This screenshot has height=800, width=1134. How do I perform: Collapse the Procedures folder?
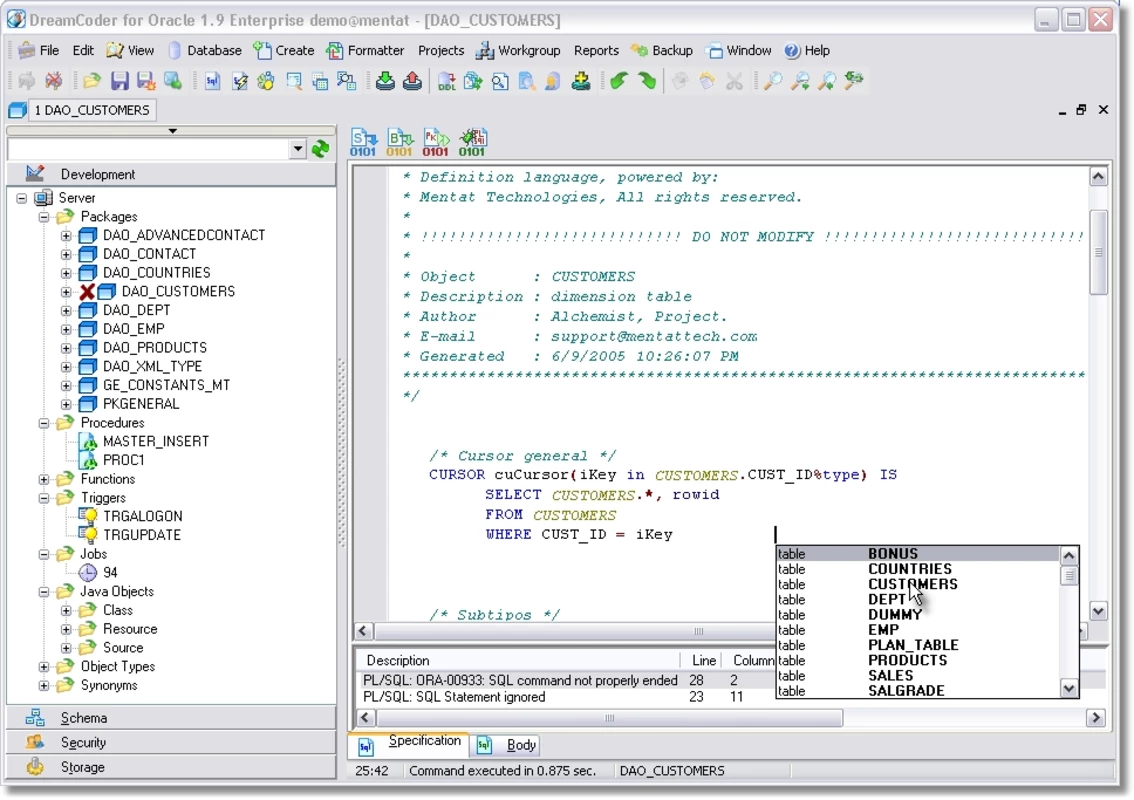pyautogui.click(x=44, y=423)
